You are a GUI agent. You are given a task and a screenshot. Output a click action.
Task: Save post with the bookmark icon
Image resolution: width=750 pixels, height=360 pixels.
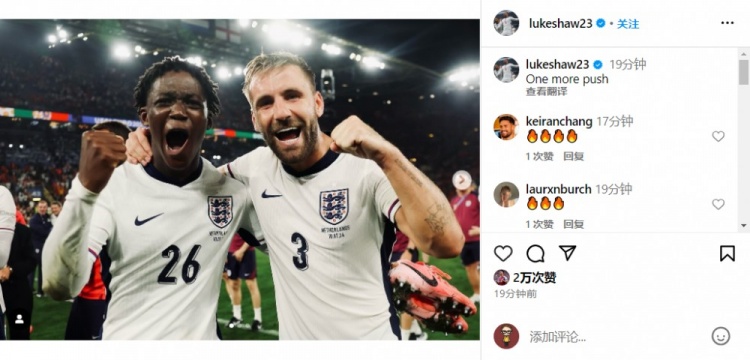click(x=727, y=253)
